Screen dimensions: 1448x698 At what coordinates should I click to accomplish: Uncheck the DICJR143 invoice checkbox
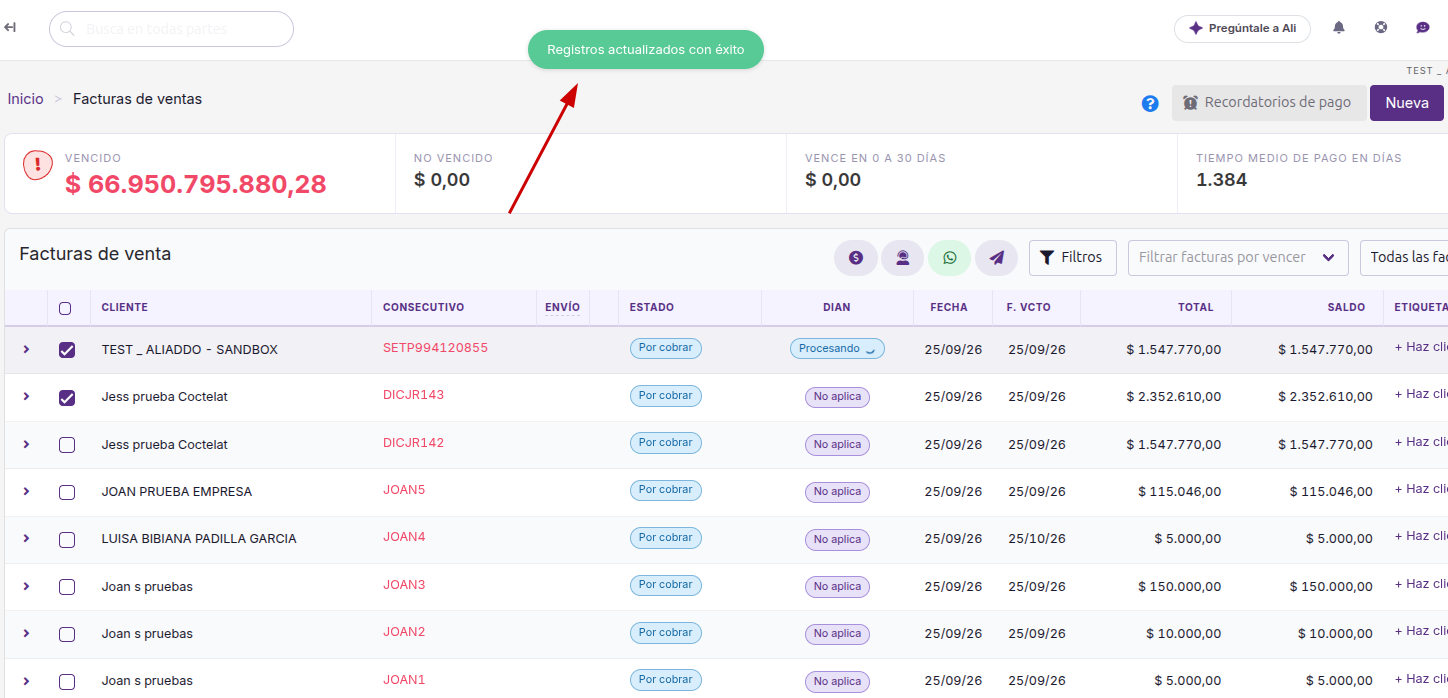click(x=67, y=397)
